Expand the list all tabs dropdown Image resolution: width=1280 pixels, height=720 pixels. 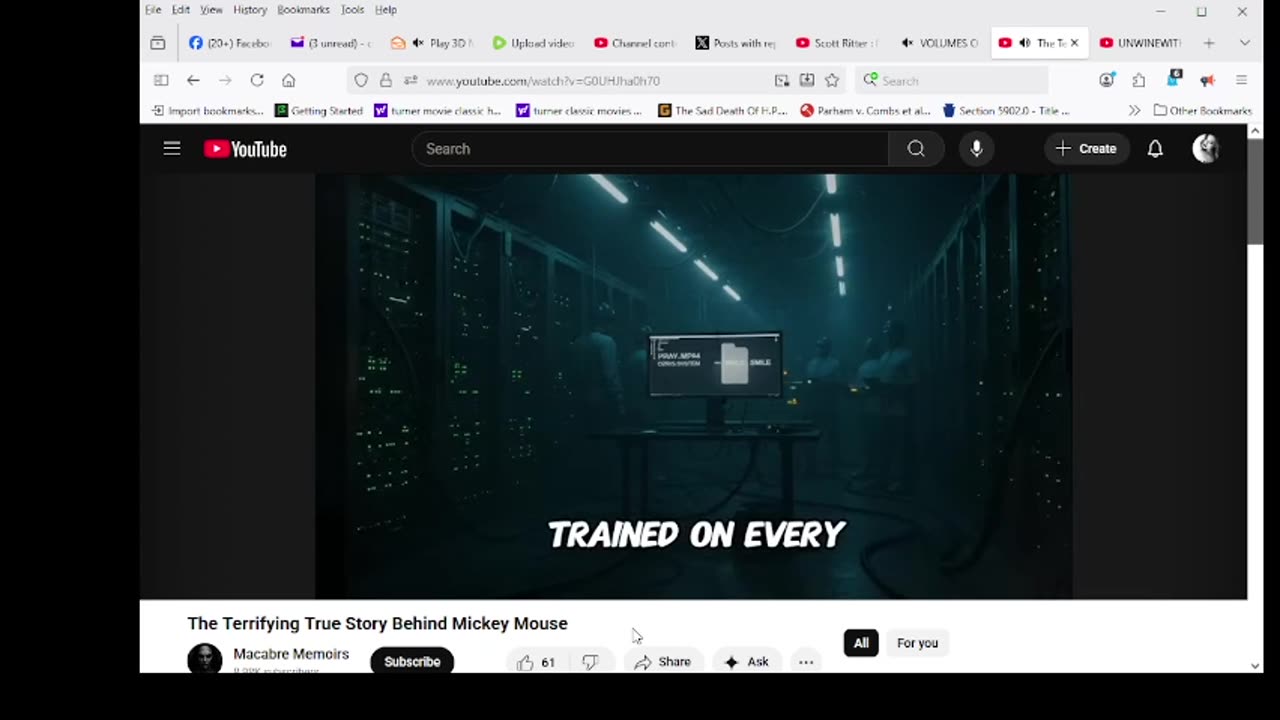pyautogui.click(x=1244, y=43)
